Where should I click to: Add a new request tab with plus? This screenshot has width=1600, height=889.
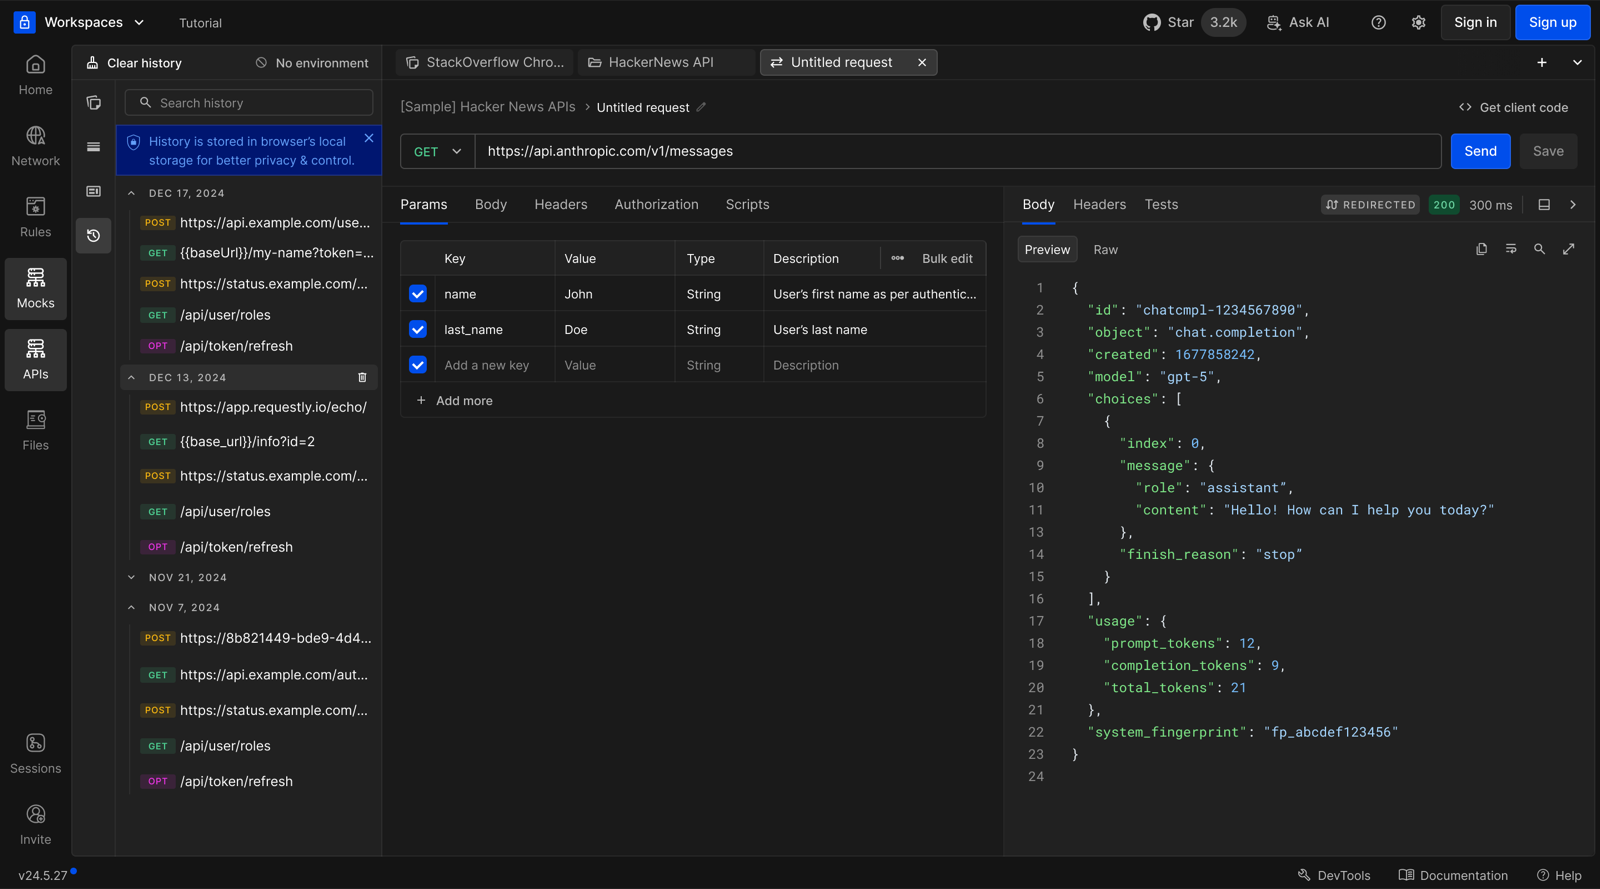point(1542,62)
